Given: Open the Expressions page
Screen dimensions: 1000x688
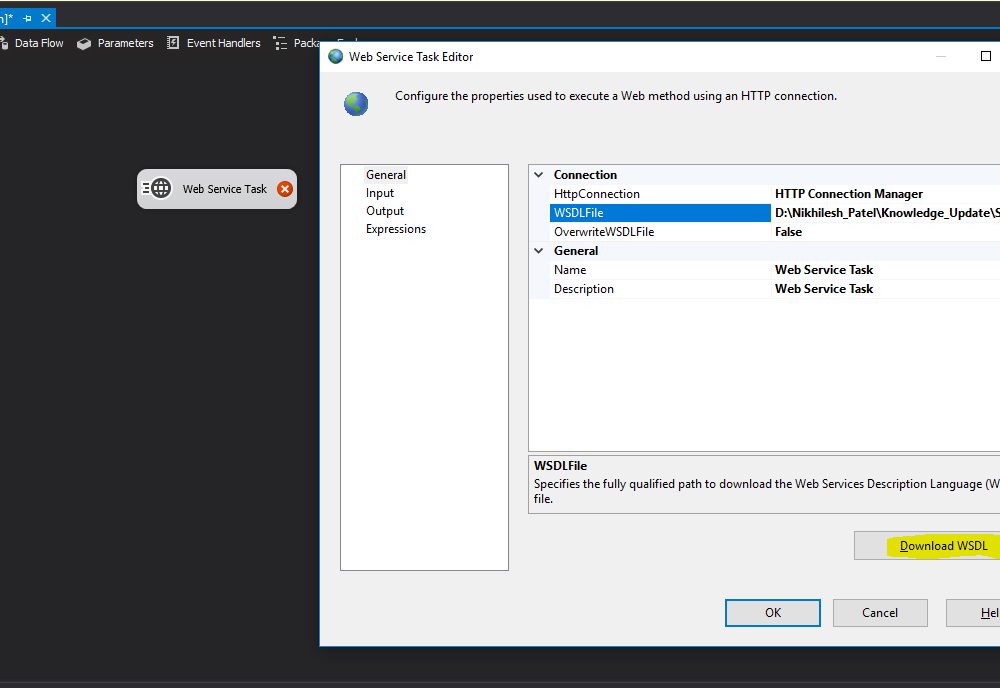Looking at the screenshot, I should pyautogui.click(x=396, y=229).
